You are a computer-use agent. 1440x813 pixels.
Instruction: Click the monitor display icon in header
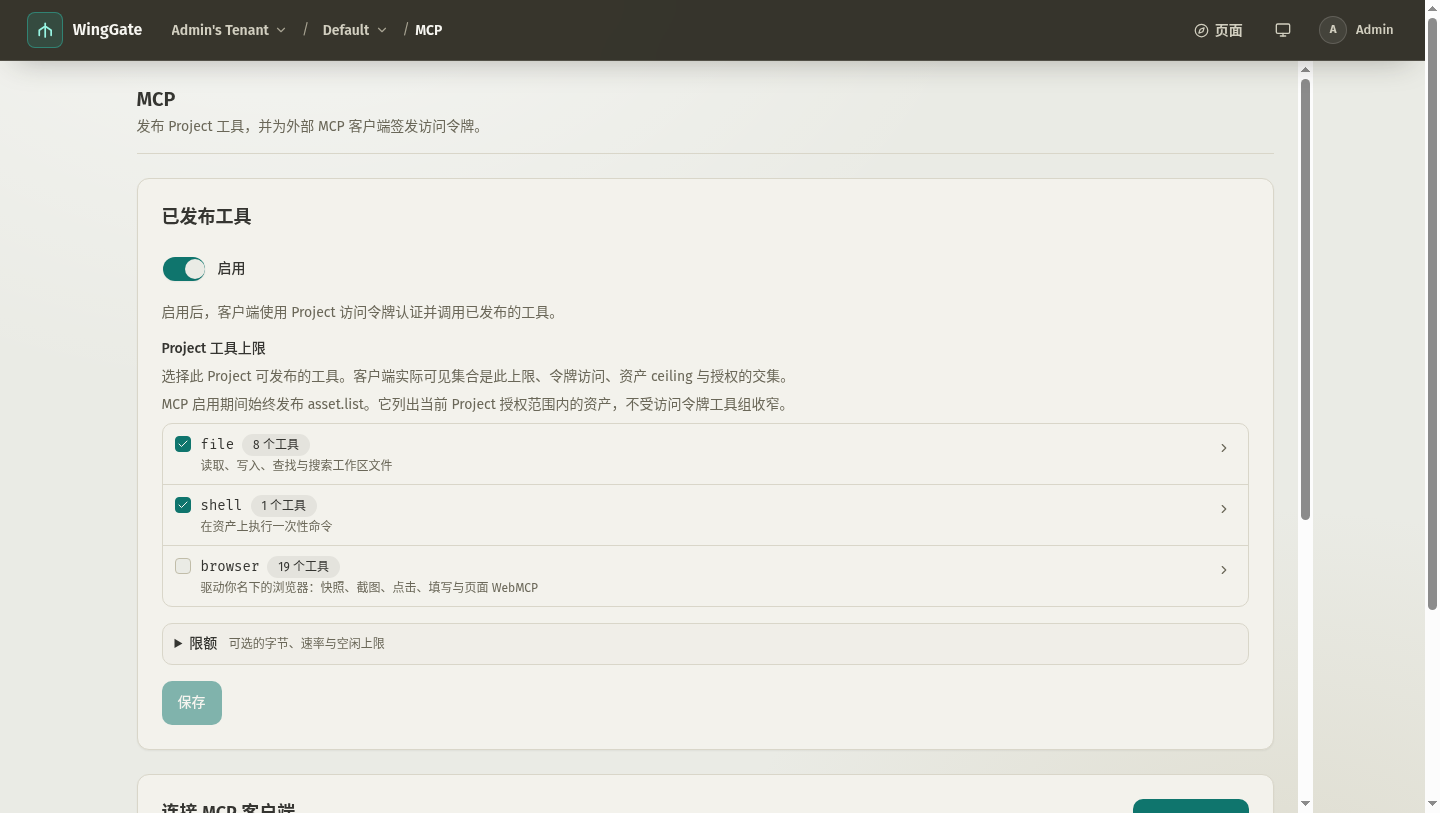click(1283, 30)
